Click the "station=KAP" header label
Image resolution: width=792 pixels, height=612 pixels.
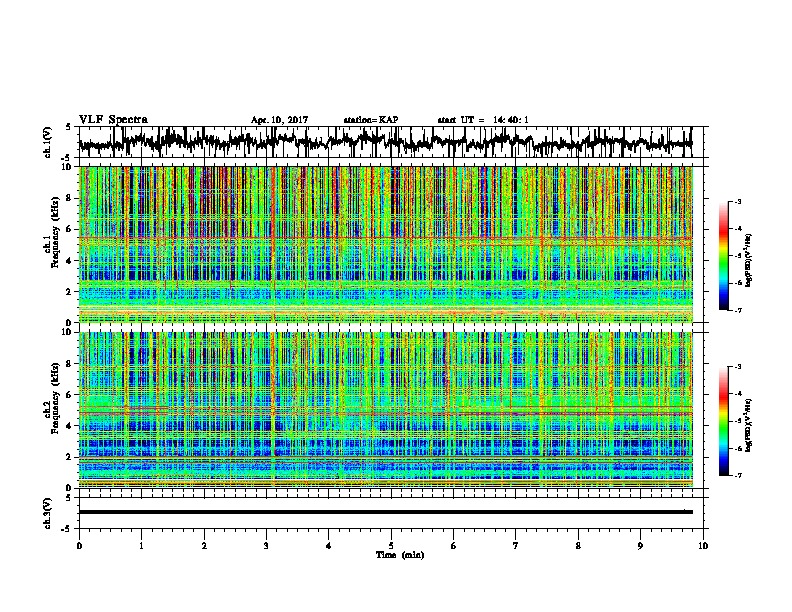pos(371,120)
